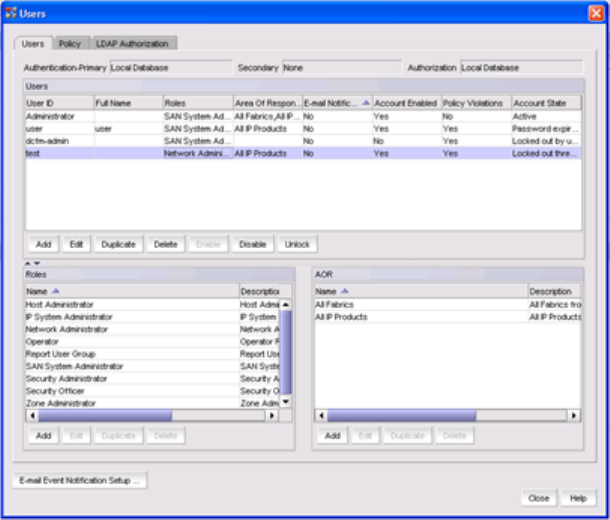Switch to the Policy tab
Screen dimensions: 610x520
tap(70, 44)
